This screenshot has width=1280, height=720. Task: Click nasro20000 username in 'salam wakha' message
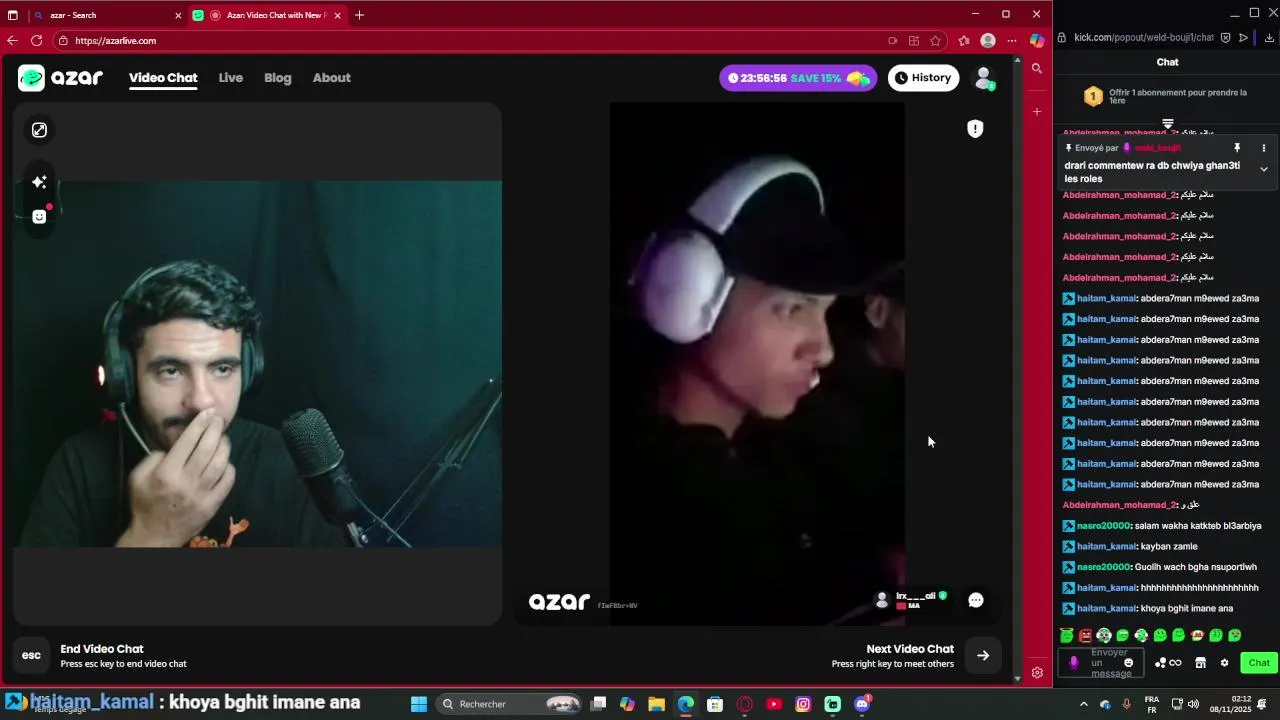click(1103, 526)
